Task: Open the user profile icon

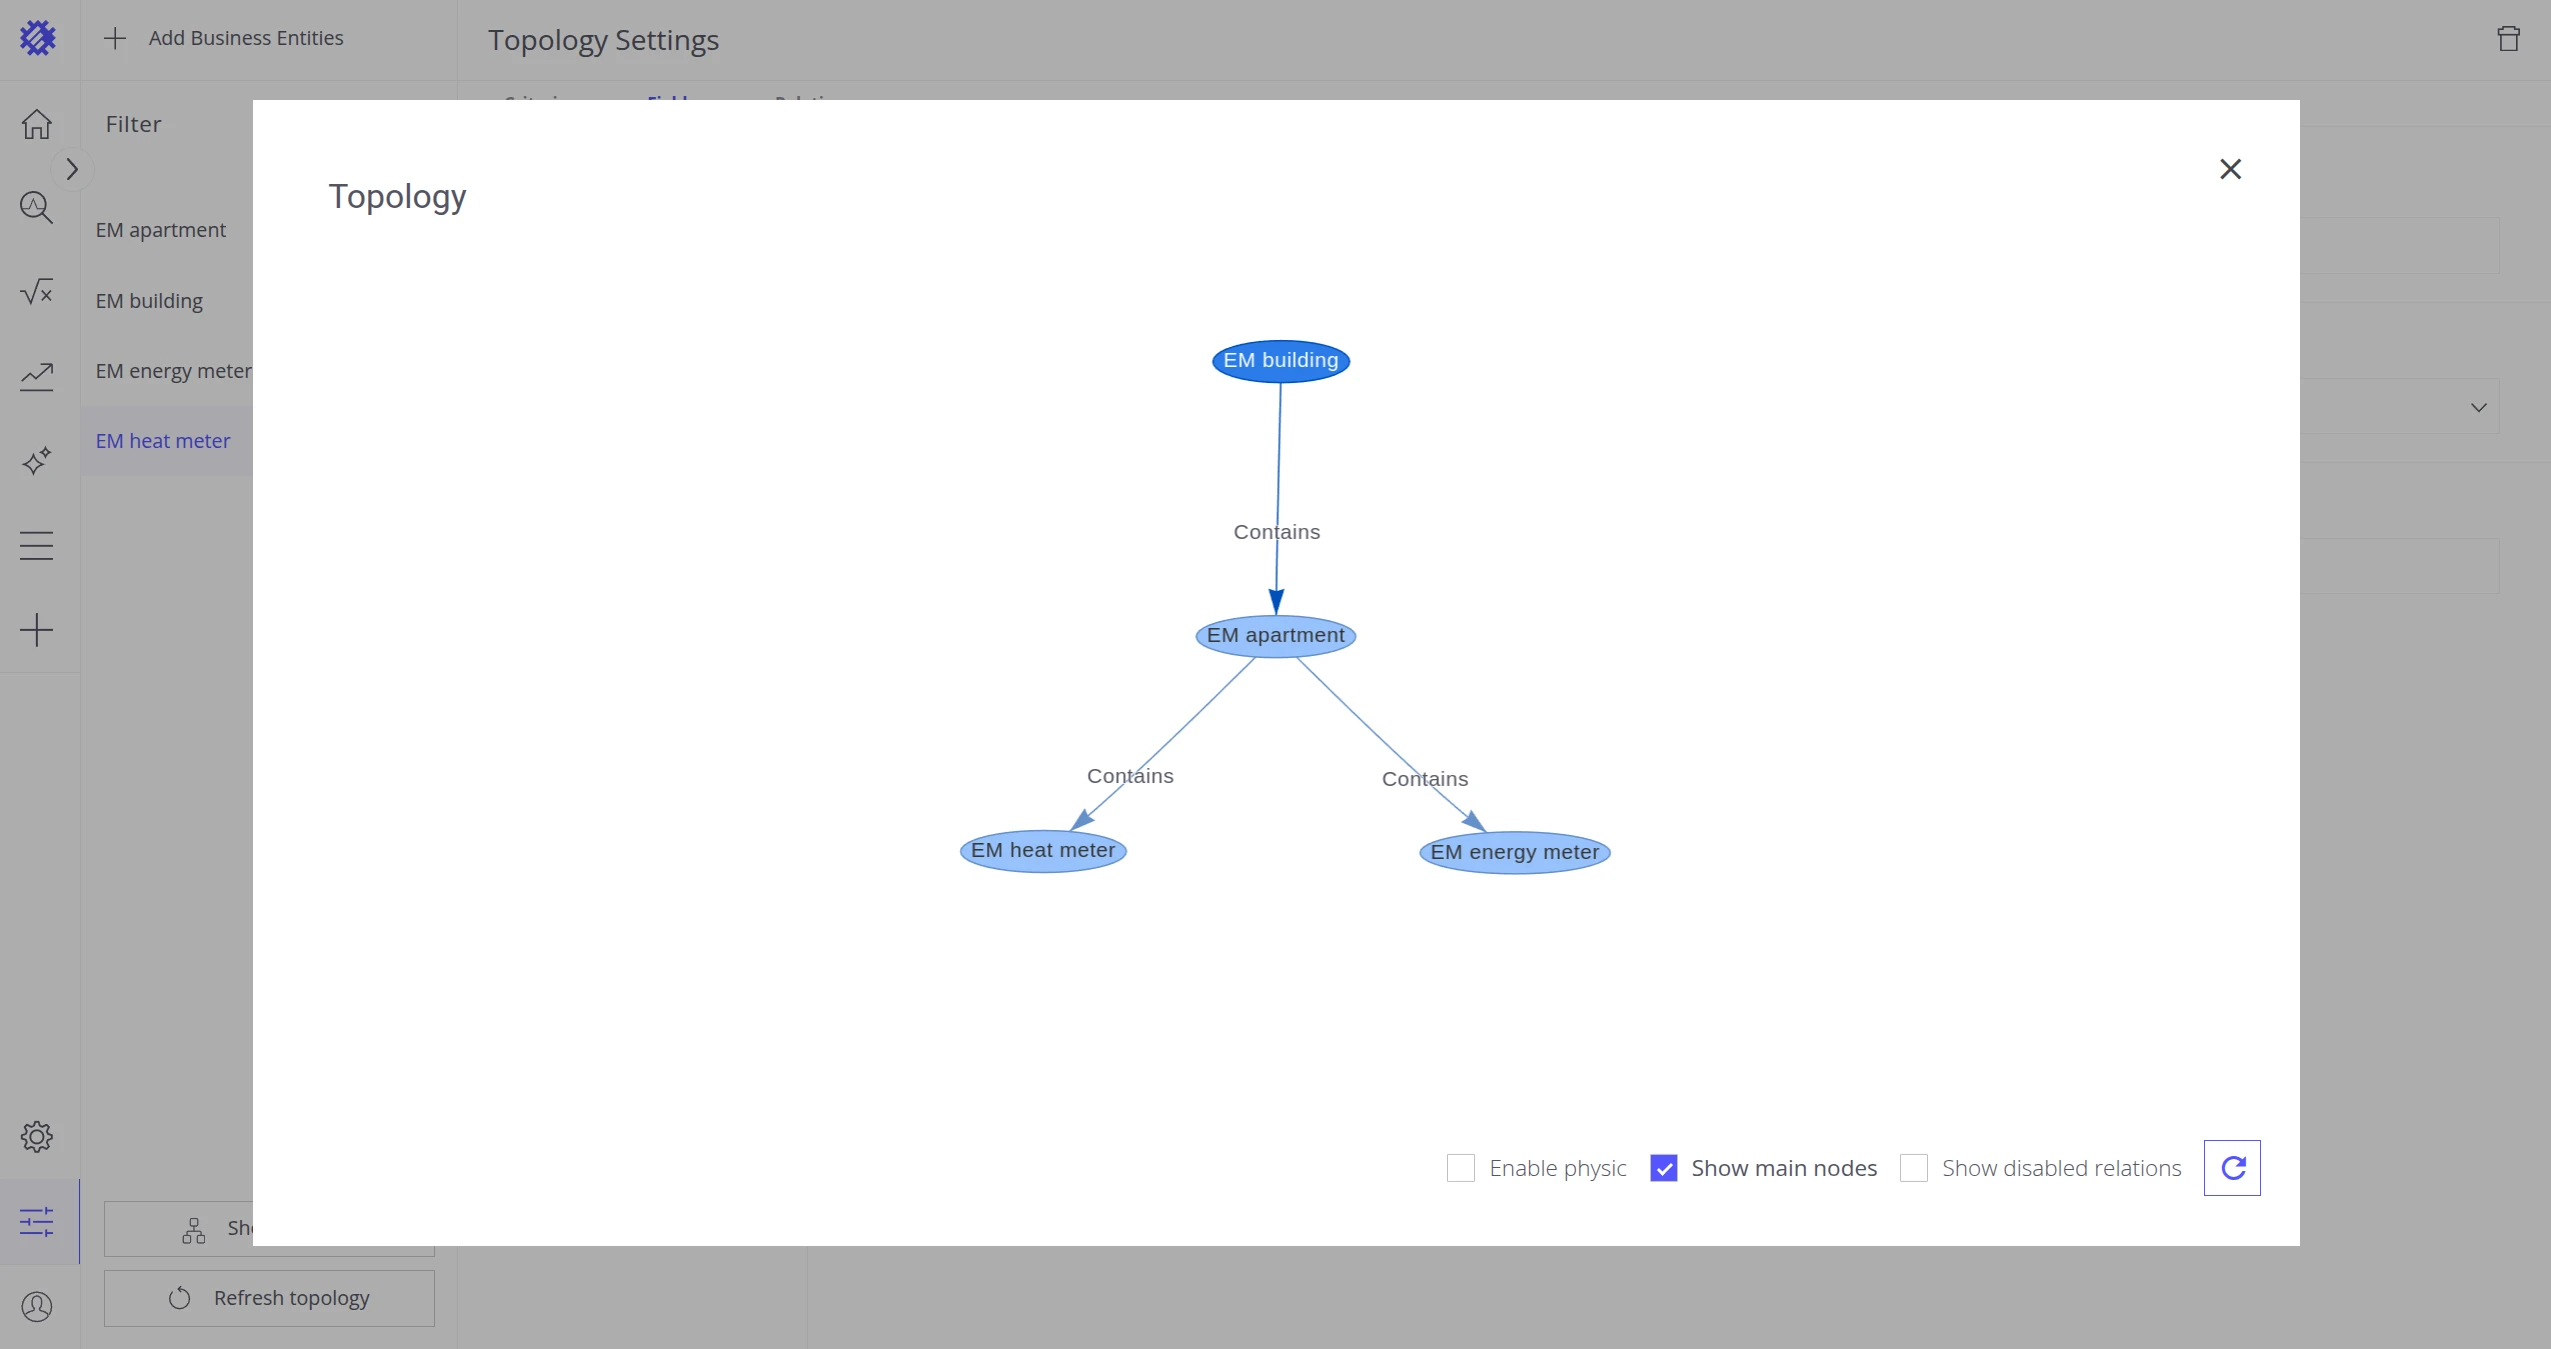Action: click(37, 1306)
